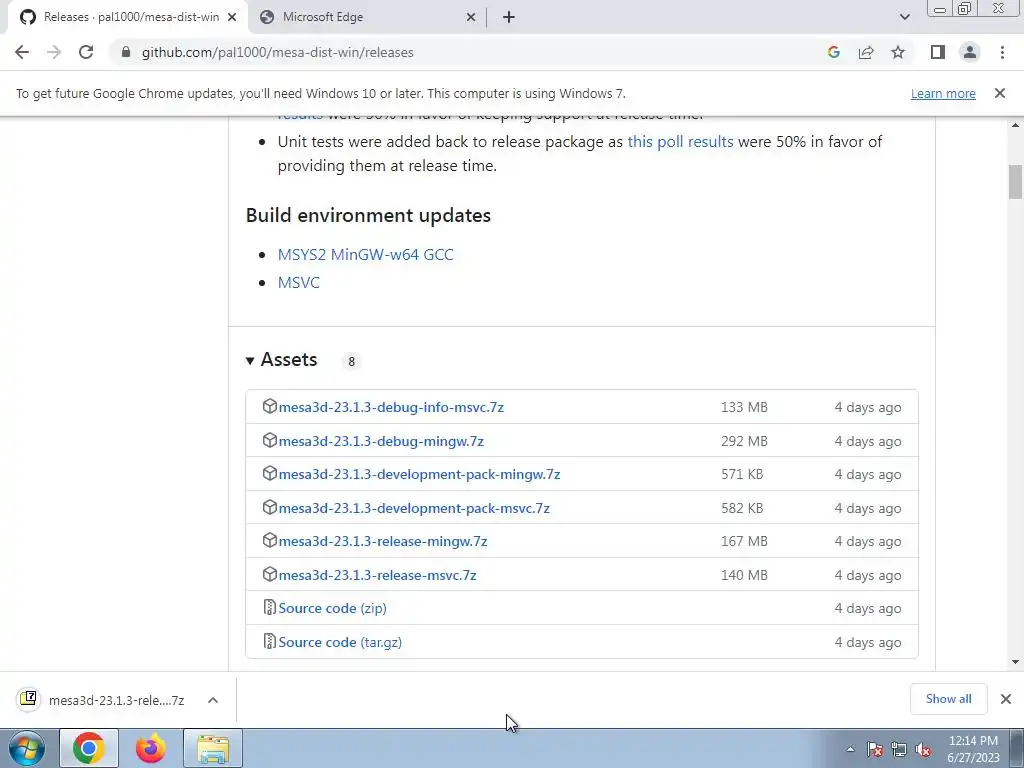The image size is (1024, 768).
Task: Open Firefox from the taskbar
Action: click(151, 748)
